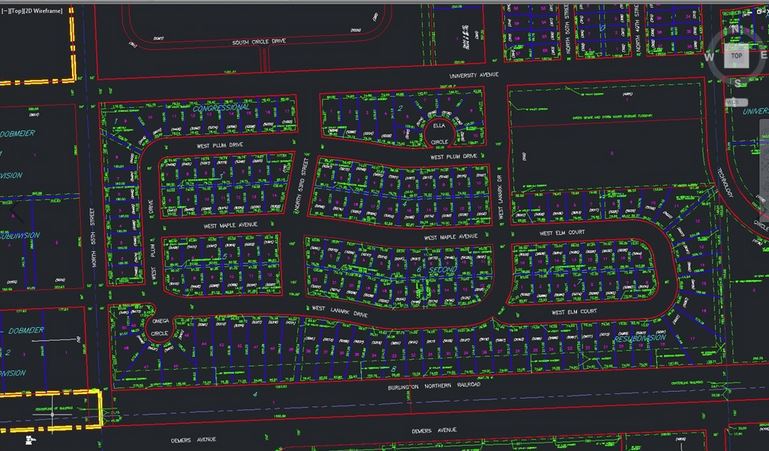Click the TOP face of the ViewCube
The width and height of the screenshot is (769, 451).
pos(737,57)
